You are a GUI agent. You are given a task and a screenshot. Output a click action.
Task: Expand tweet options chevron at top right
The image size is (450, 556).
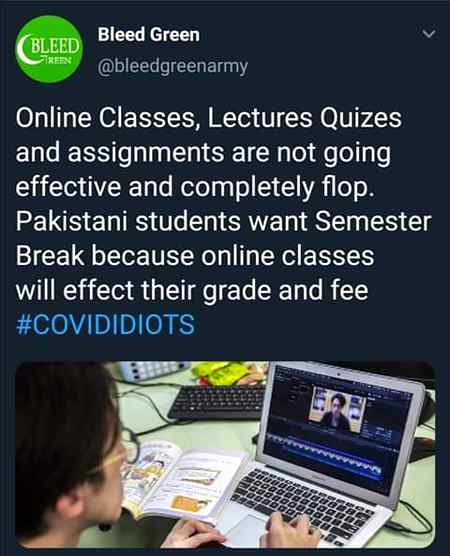tap(429, 34)
